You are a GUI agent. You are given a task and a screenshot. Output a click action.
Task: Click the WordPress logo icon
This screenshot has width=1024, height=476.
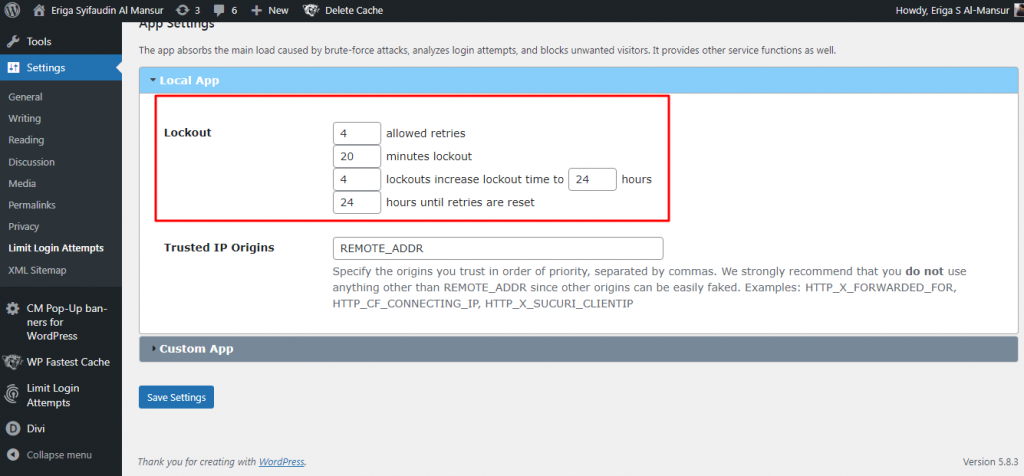[13, 10]
